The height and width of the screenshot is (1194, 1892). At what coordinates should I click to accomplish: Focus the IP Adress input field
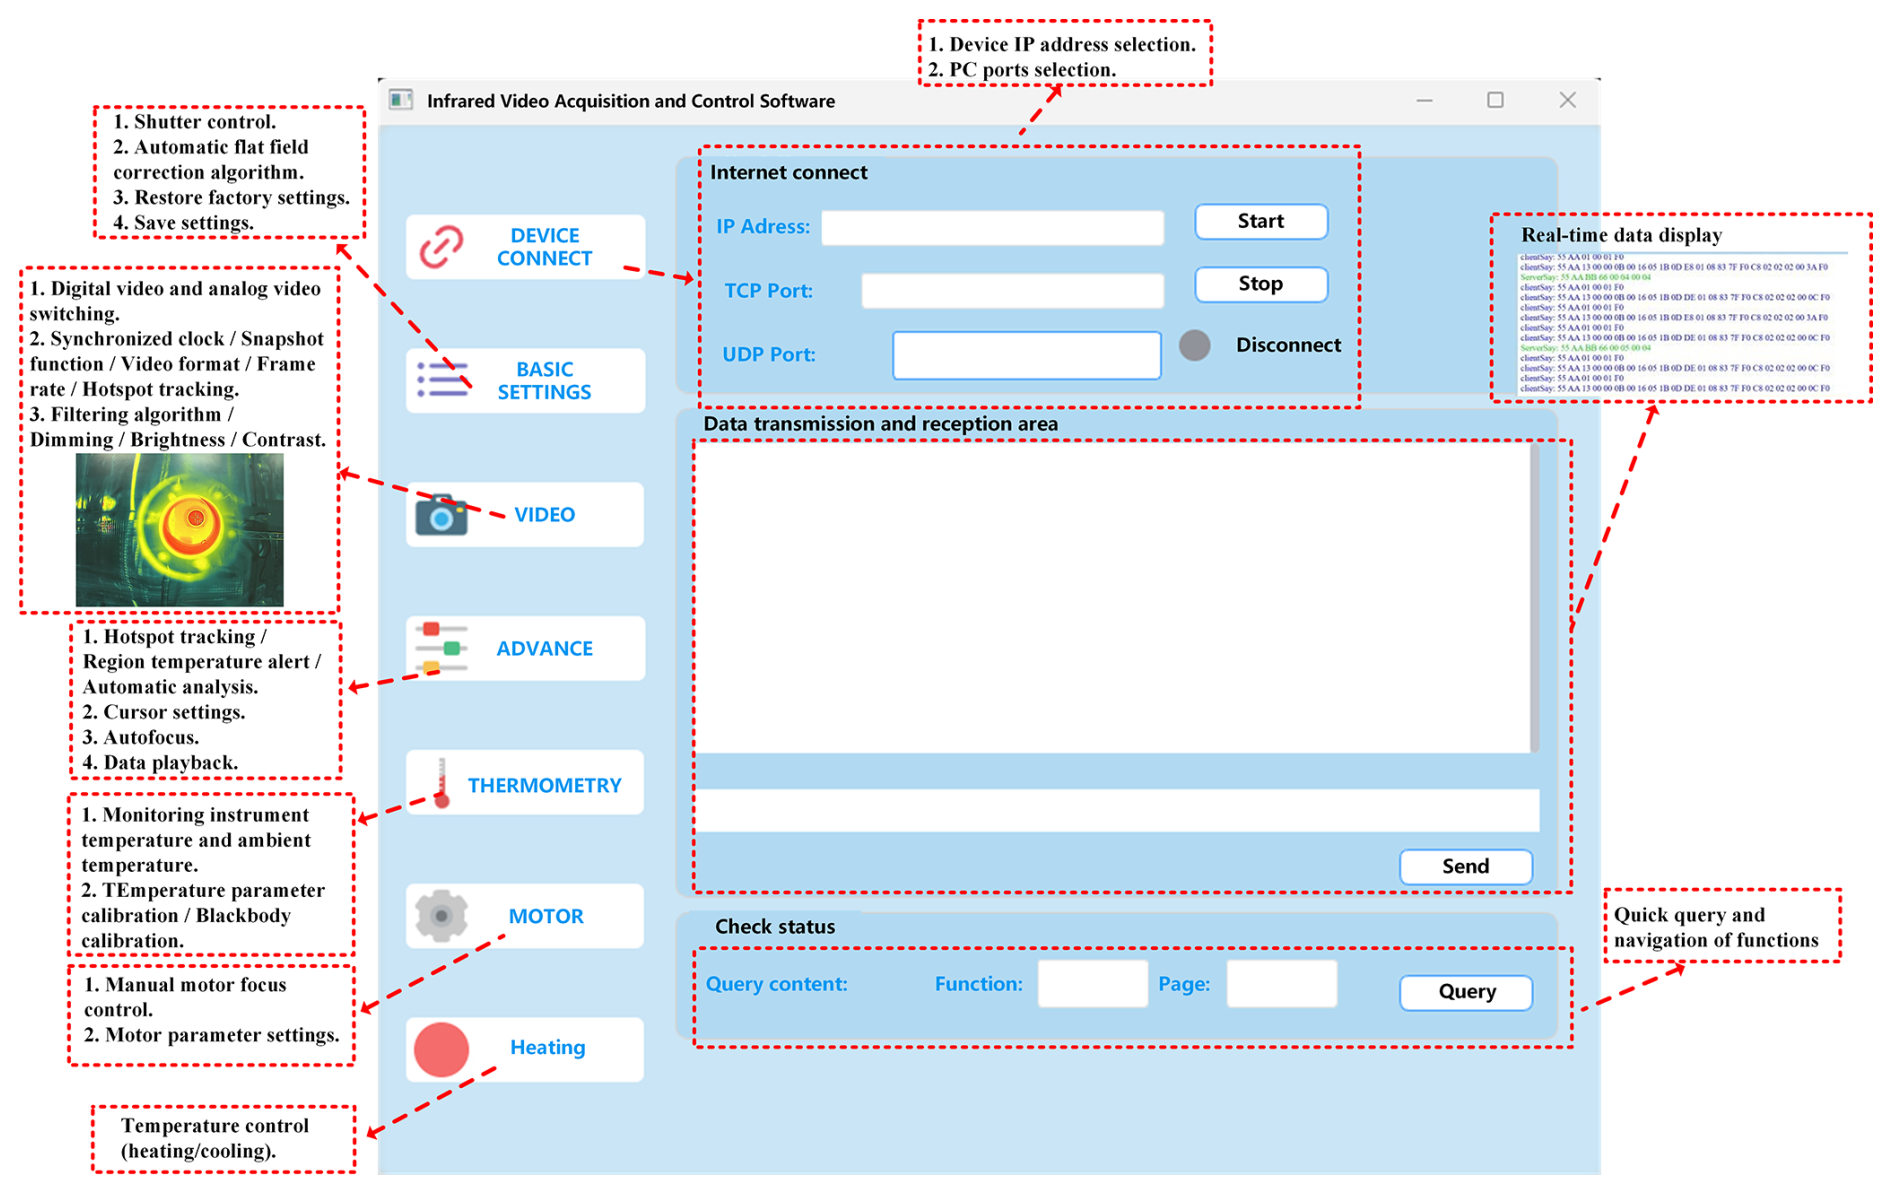992,228
